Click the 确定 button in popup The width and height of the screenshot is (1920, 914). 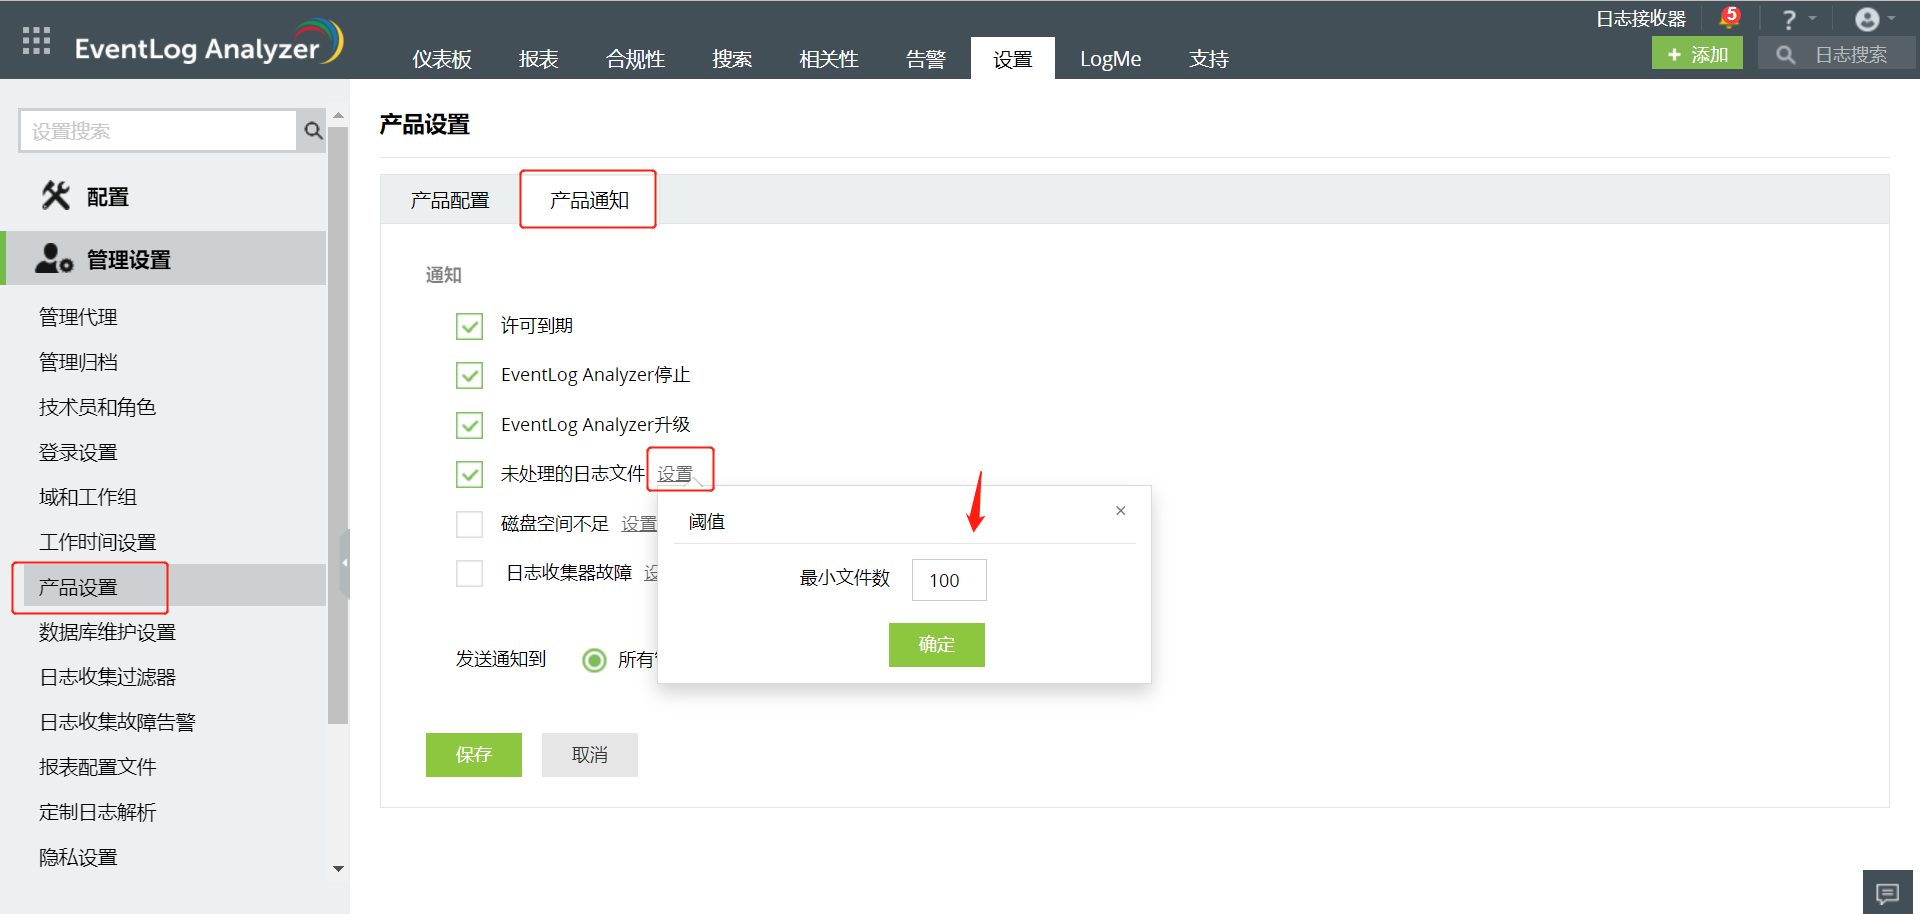pyautogui.click(x=937, y=645)
